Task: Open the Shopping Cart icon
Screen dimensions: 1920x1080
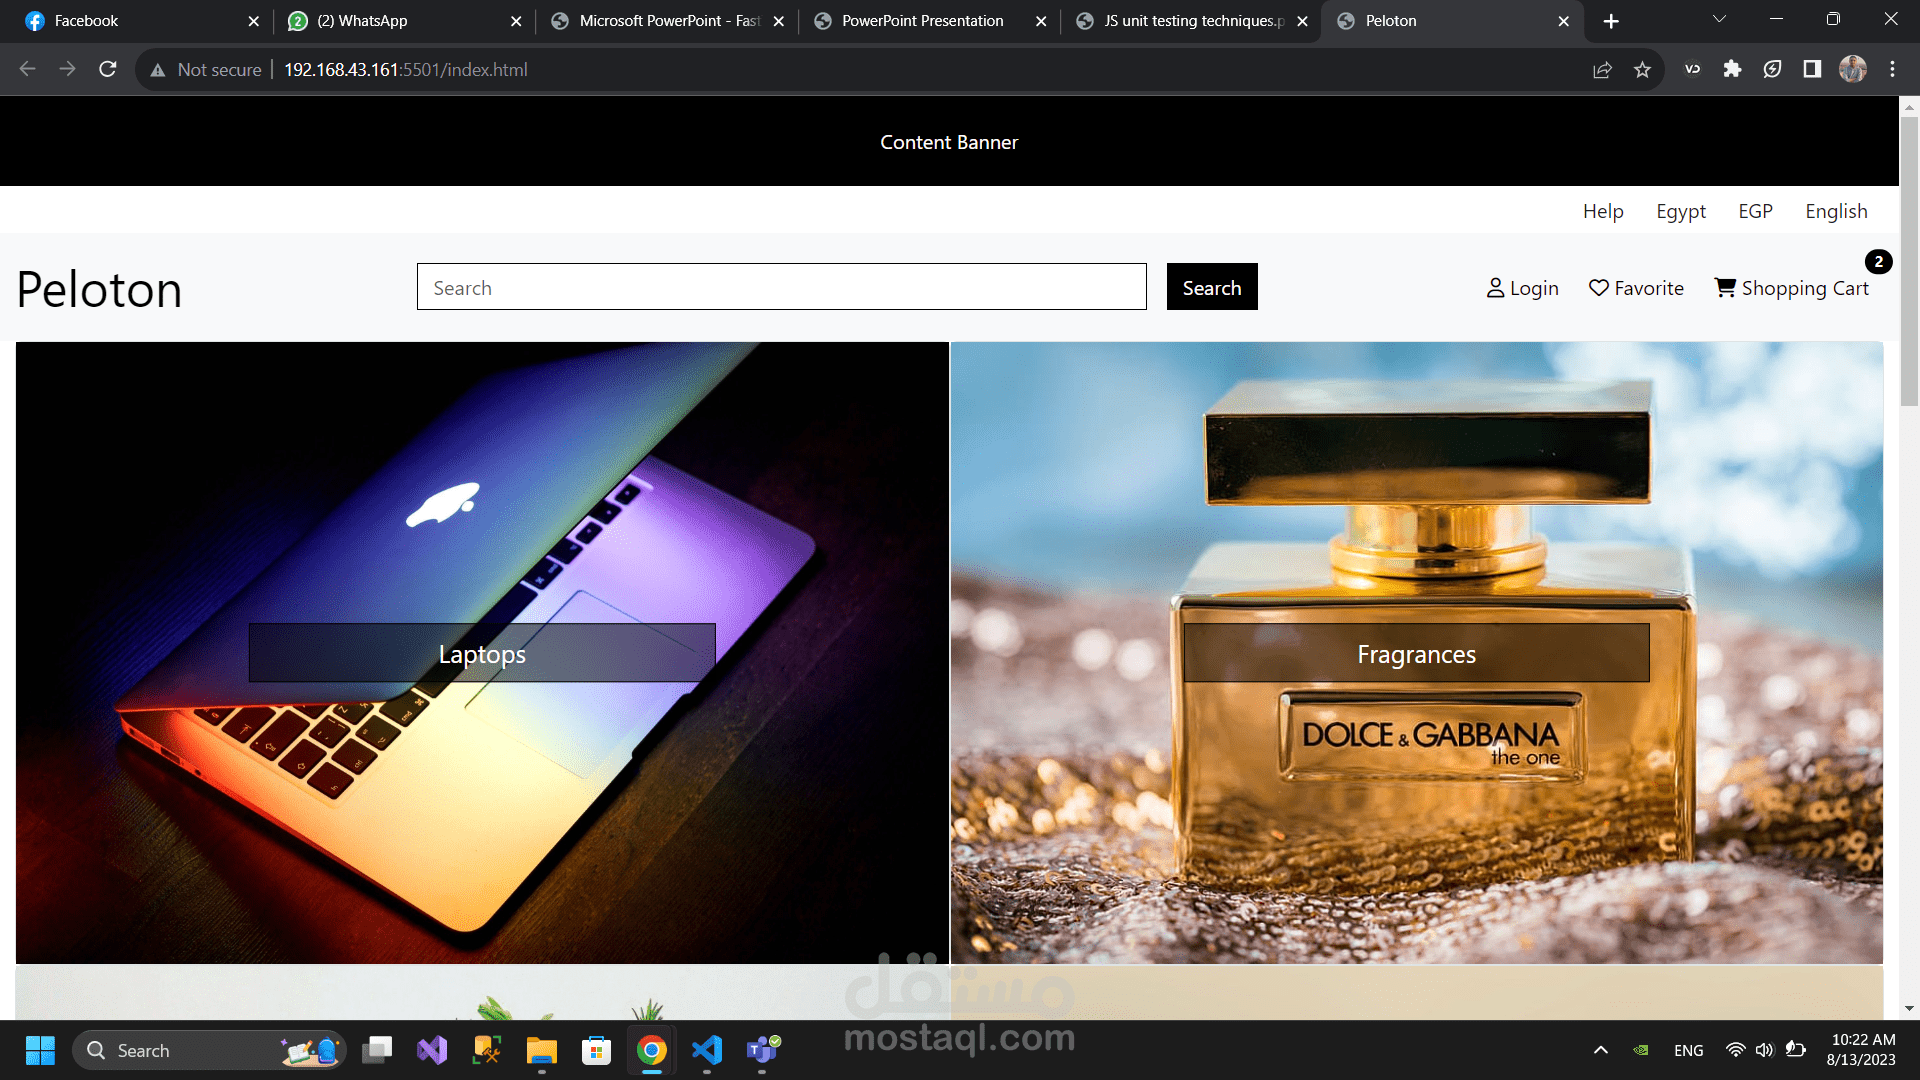Action: pyautogui.click(x=1726, y=288)
